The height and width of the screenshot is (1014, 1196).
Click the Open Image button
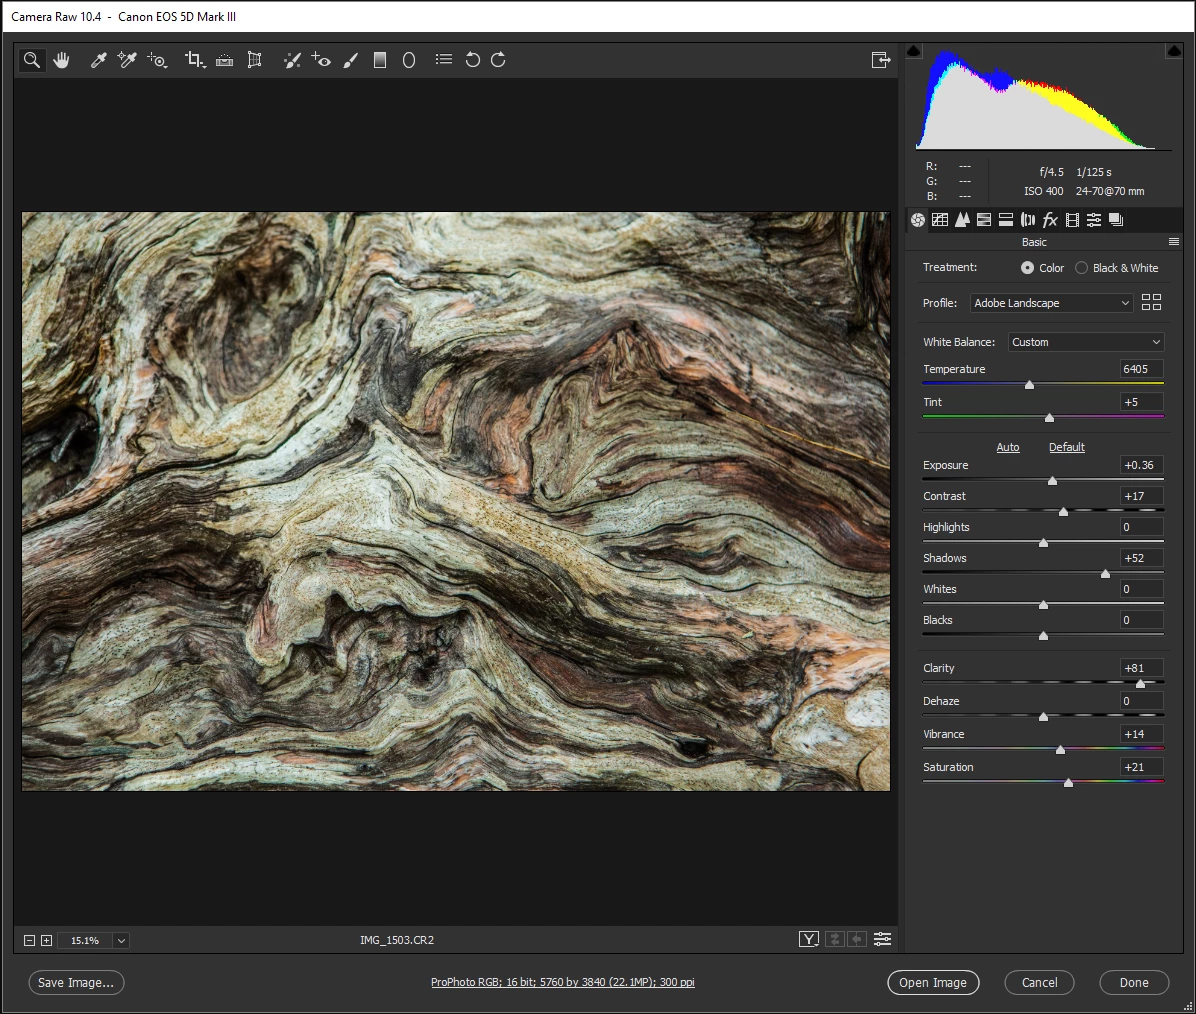click(932, 983)
